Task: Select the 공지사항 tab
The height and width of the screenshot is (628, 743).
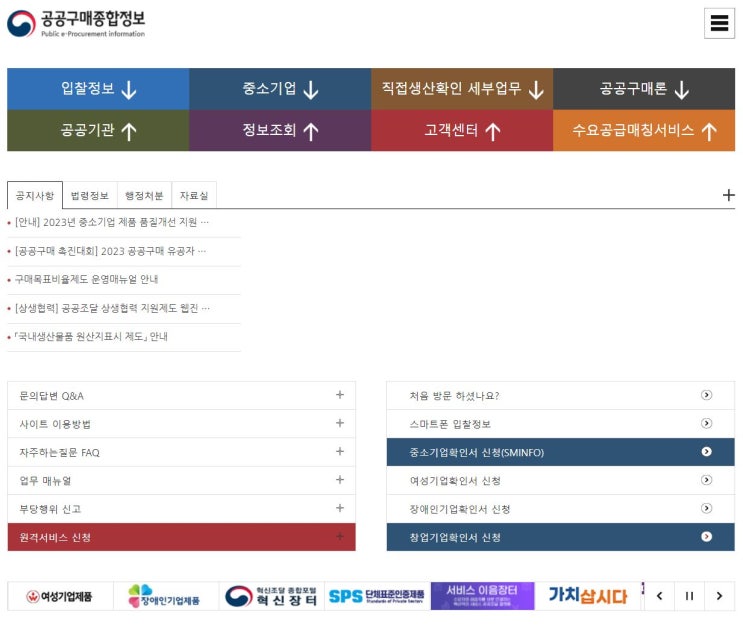Action: point(35,195)
